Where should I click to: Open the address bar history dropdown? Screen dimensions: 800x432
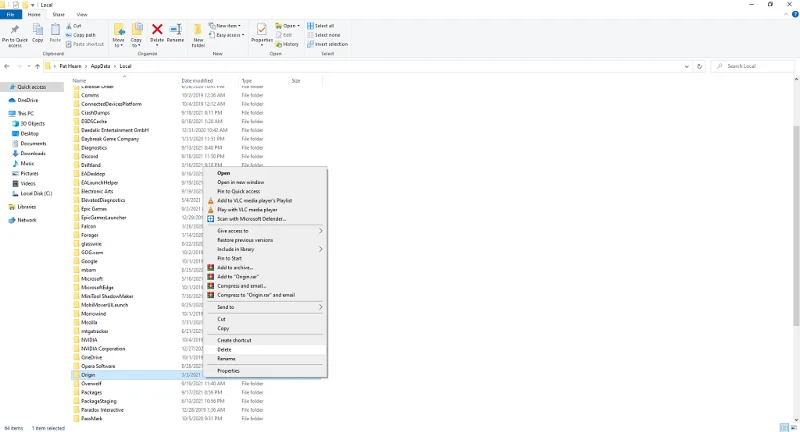(686, 66)
